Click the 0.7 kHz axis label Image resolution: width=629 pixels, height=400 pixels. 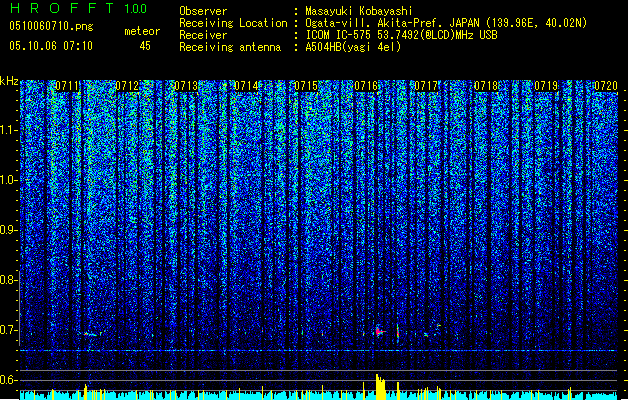pos(9,330)
